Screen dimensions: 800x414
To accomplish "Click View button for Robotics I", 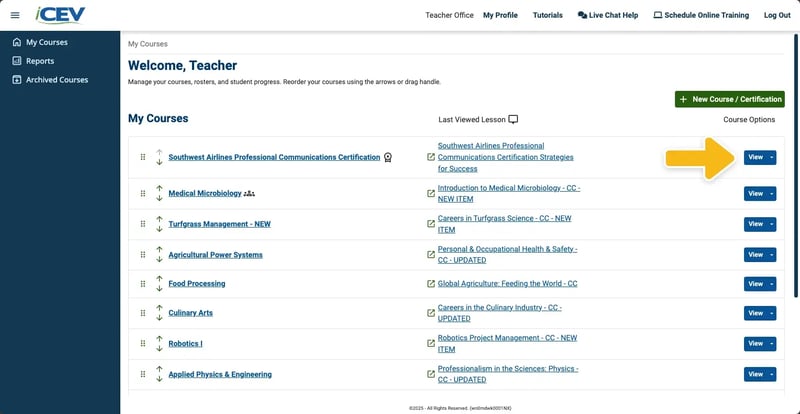I will click(756, 344).
